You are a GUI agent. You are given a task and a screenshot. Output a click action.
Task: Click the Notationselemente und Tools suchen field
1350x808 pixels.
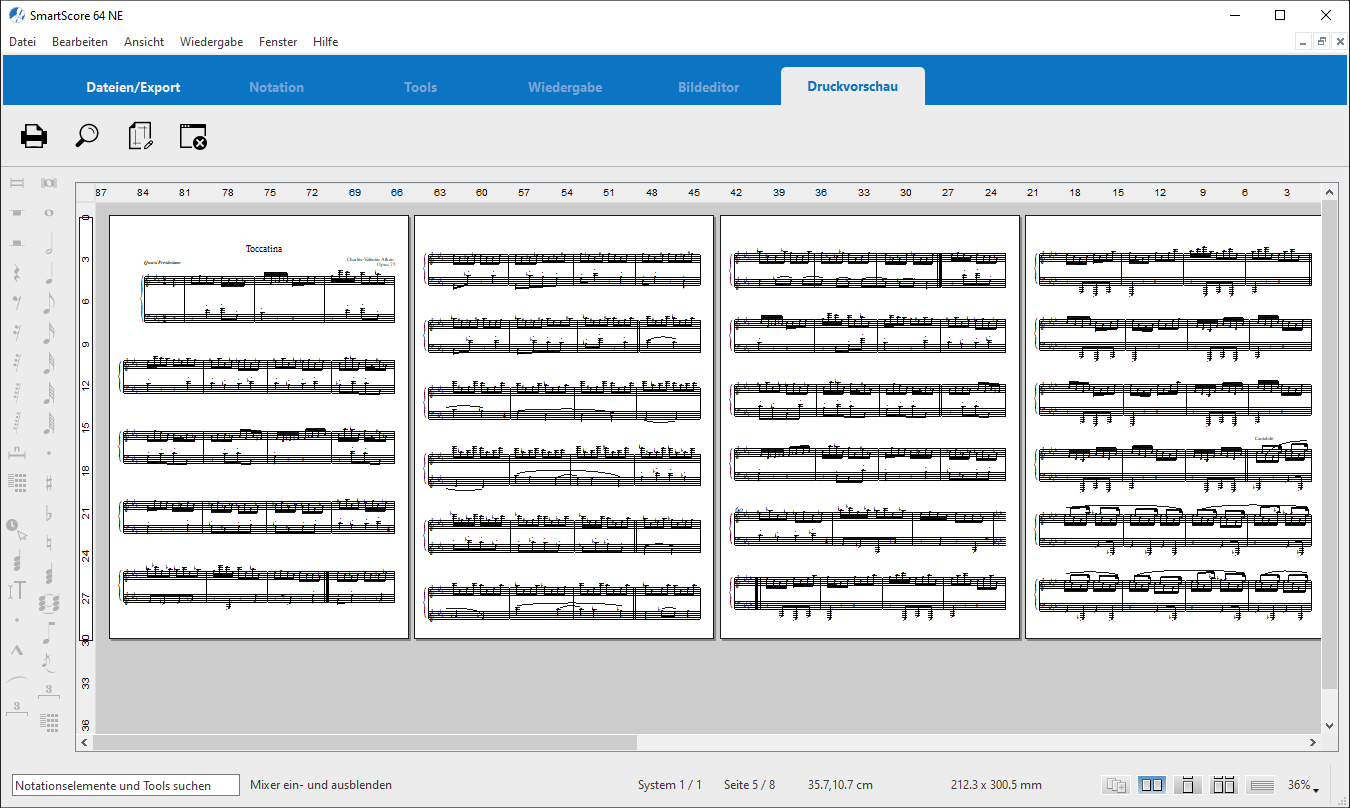click(126, 785)
